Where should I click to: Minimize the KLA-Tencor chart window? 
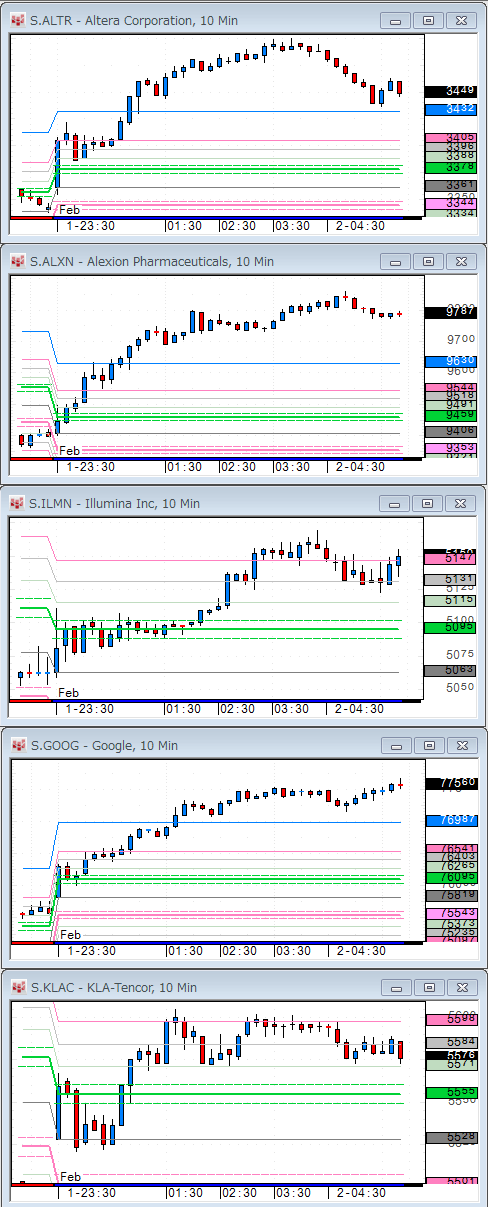(x=397, y=988)
